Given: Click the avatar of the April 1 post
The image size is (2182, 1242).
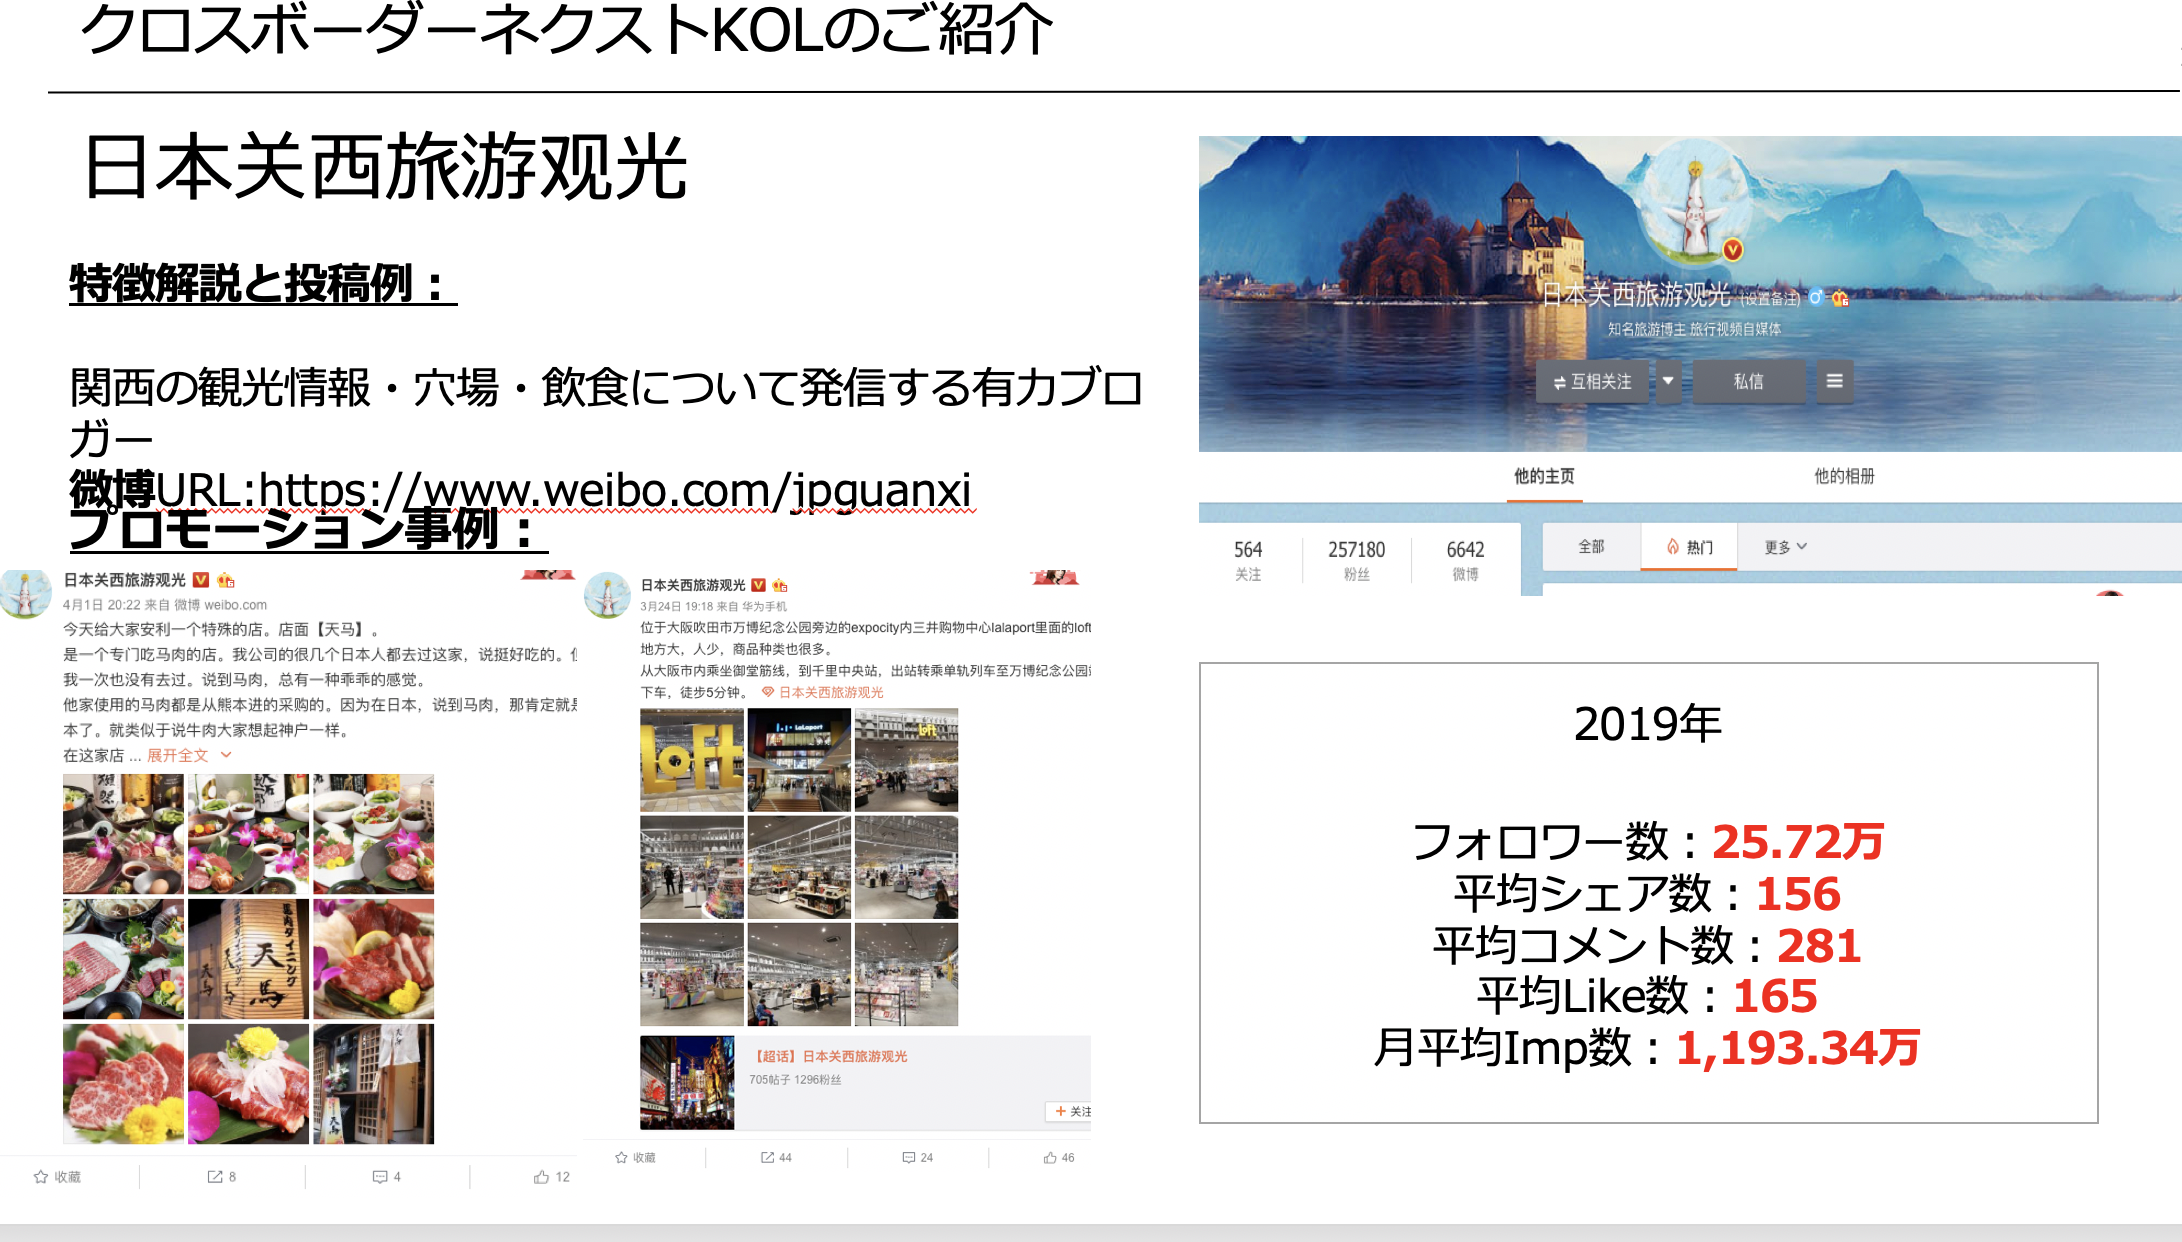Looking at the screenshot, I should [26, 594].
